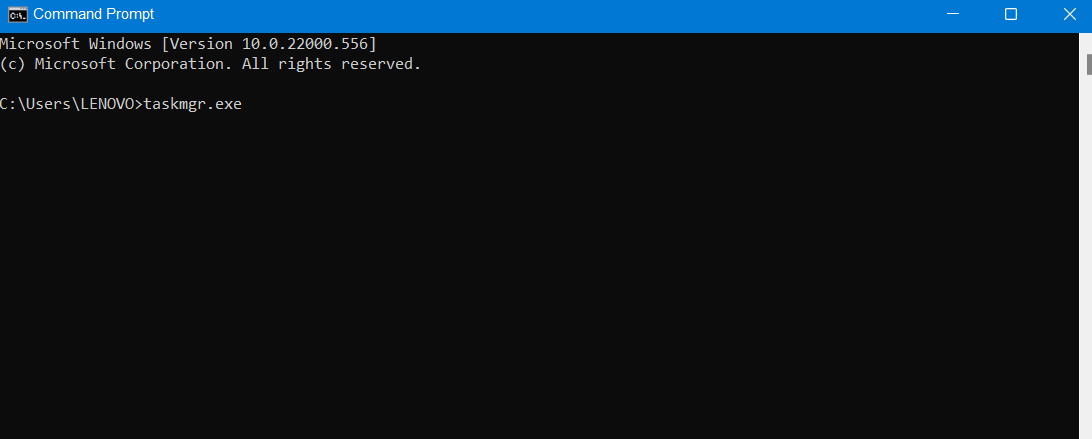Click the typed taskmgr.exe command

coord(193,104)
